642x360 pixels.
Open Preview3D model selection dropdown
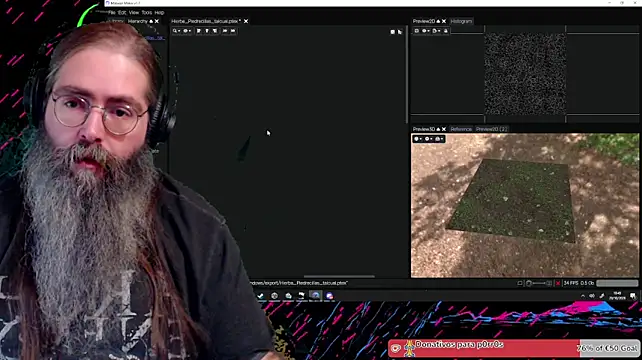[418, 139]
